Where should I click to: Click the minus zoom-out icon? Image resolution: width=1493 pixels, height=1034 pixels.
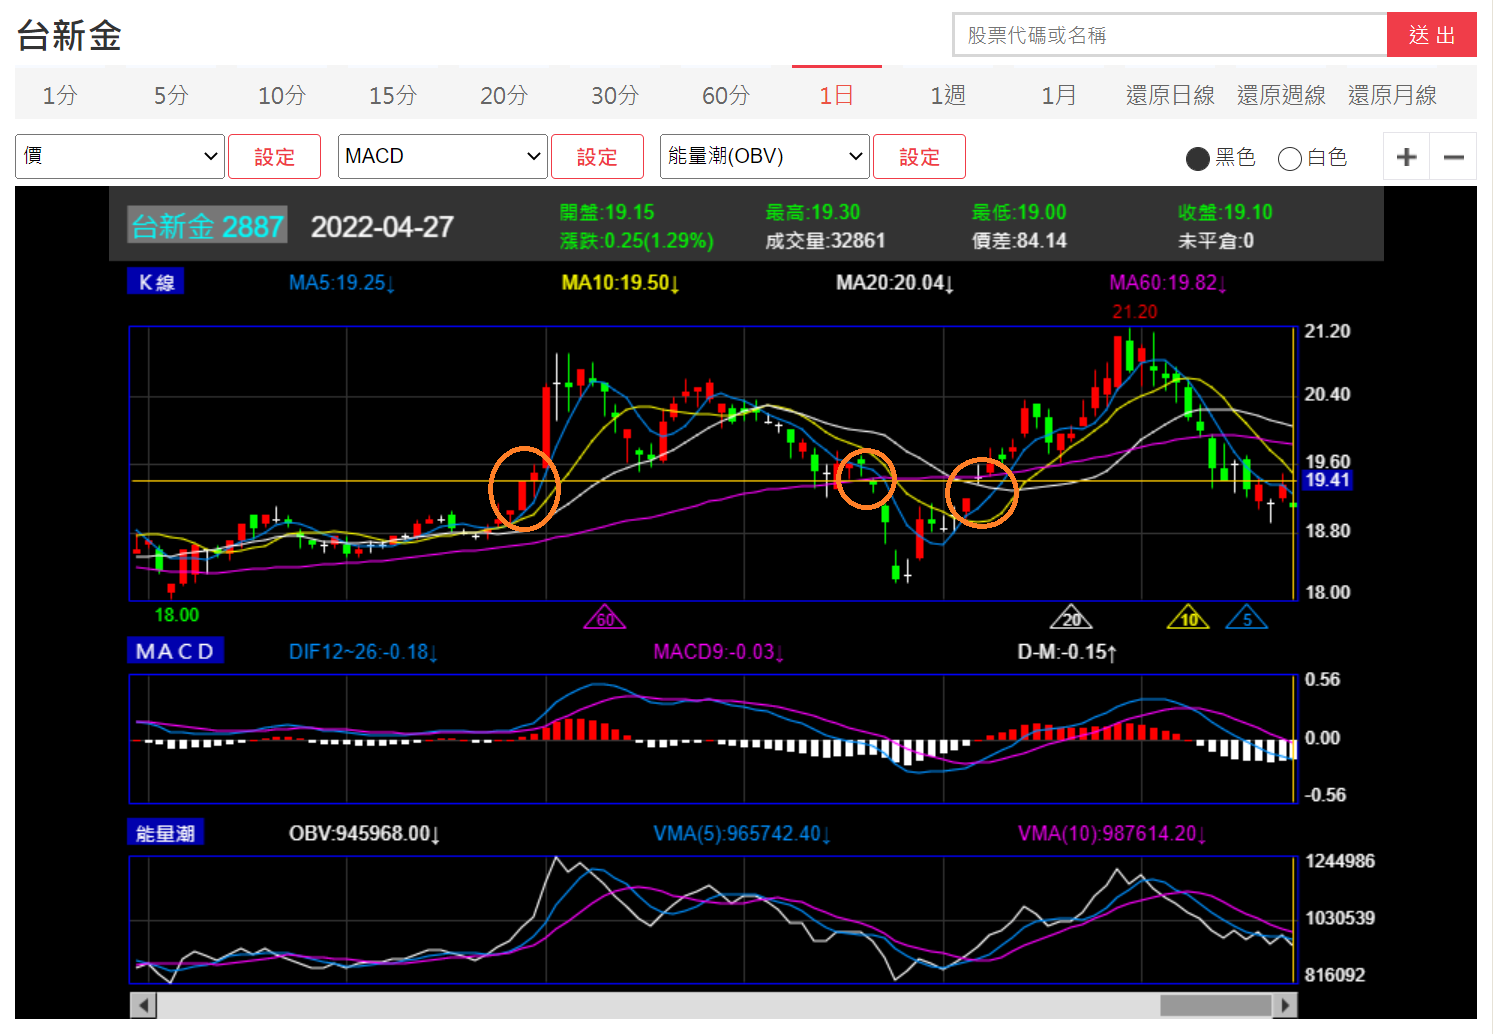(1454, 157)
